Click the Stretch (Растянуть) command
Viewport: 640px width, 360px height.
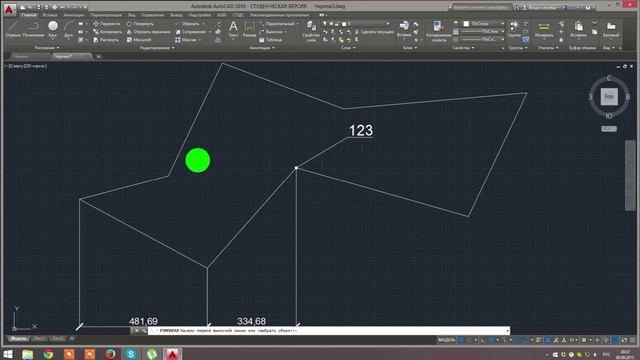(106, 40)
